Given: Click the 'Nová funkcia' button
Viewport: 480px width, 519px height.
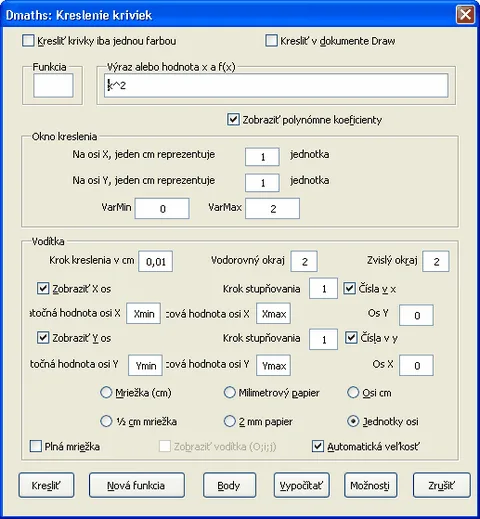Looking at the screenshot, I should tap(137, 485).
